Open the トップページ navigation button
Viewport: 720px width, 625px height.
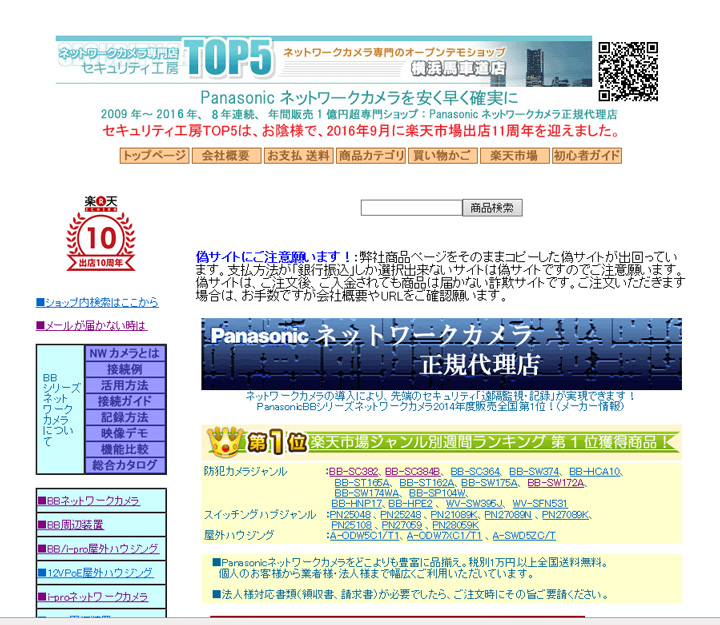click(x=154, y=156)
